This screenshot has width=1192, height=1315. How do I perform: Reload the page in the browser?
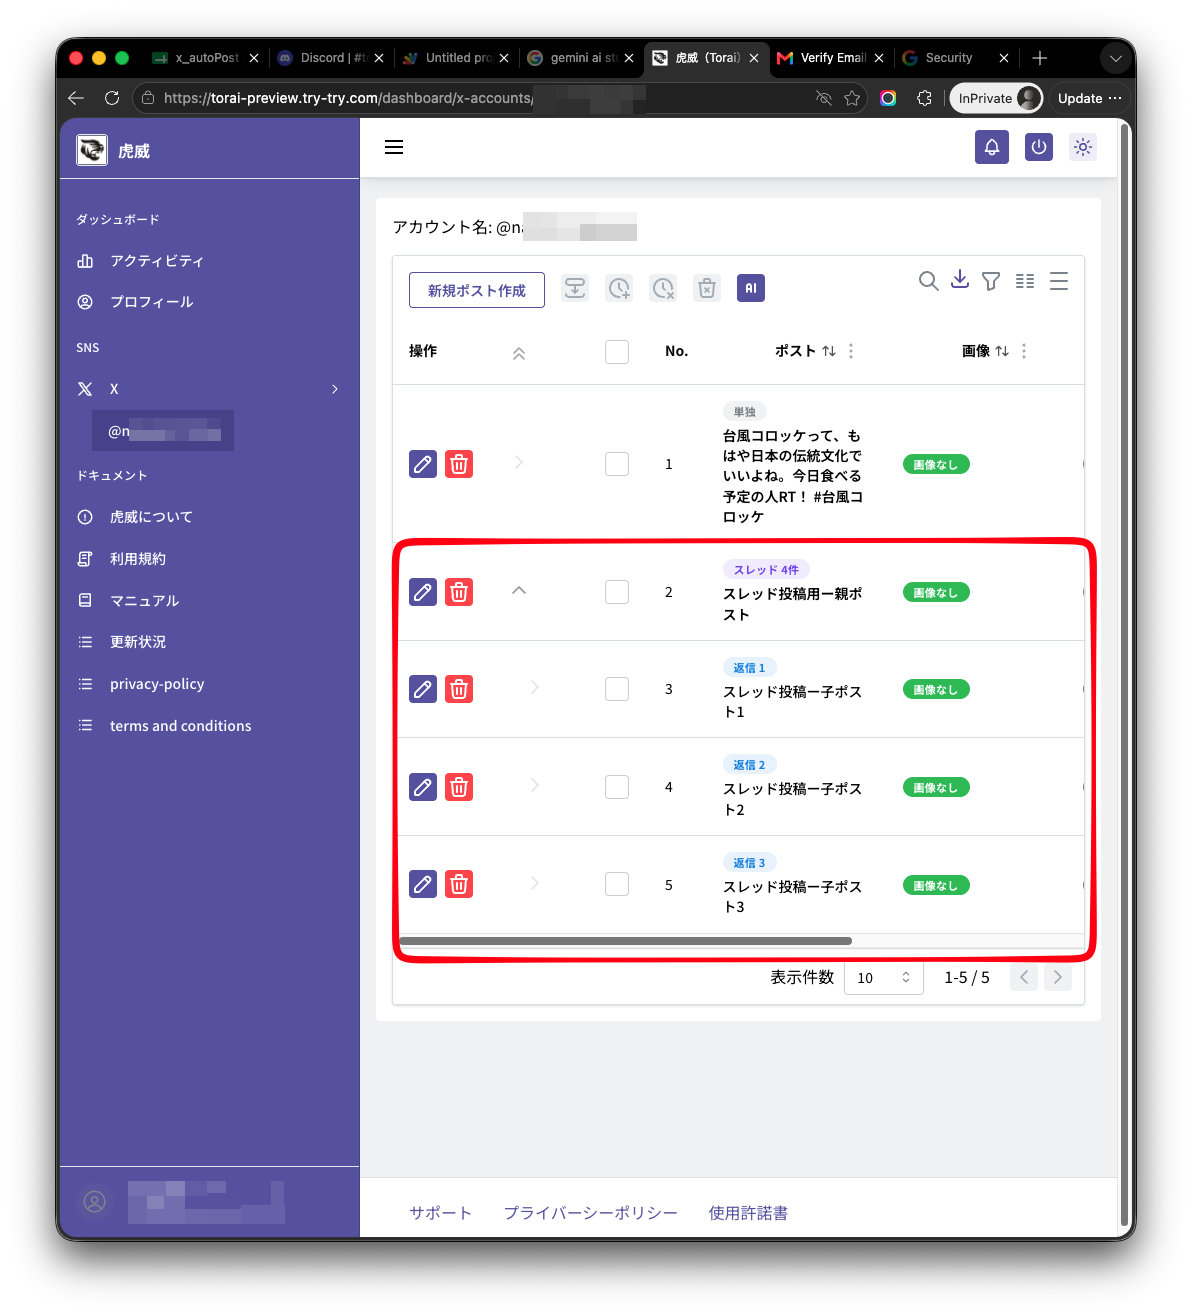112,98
